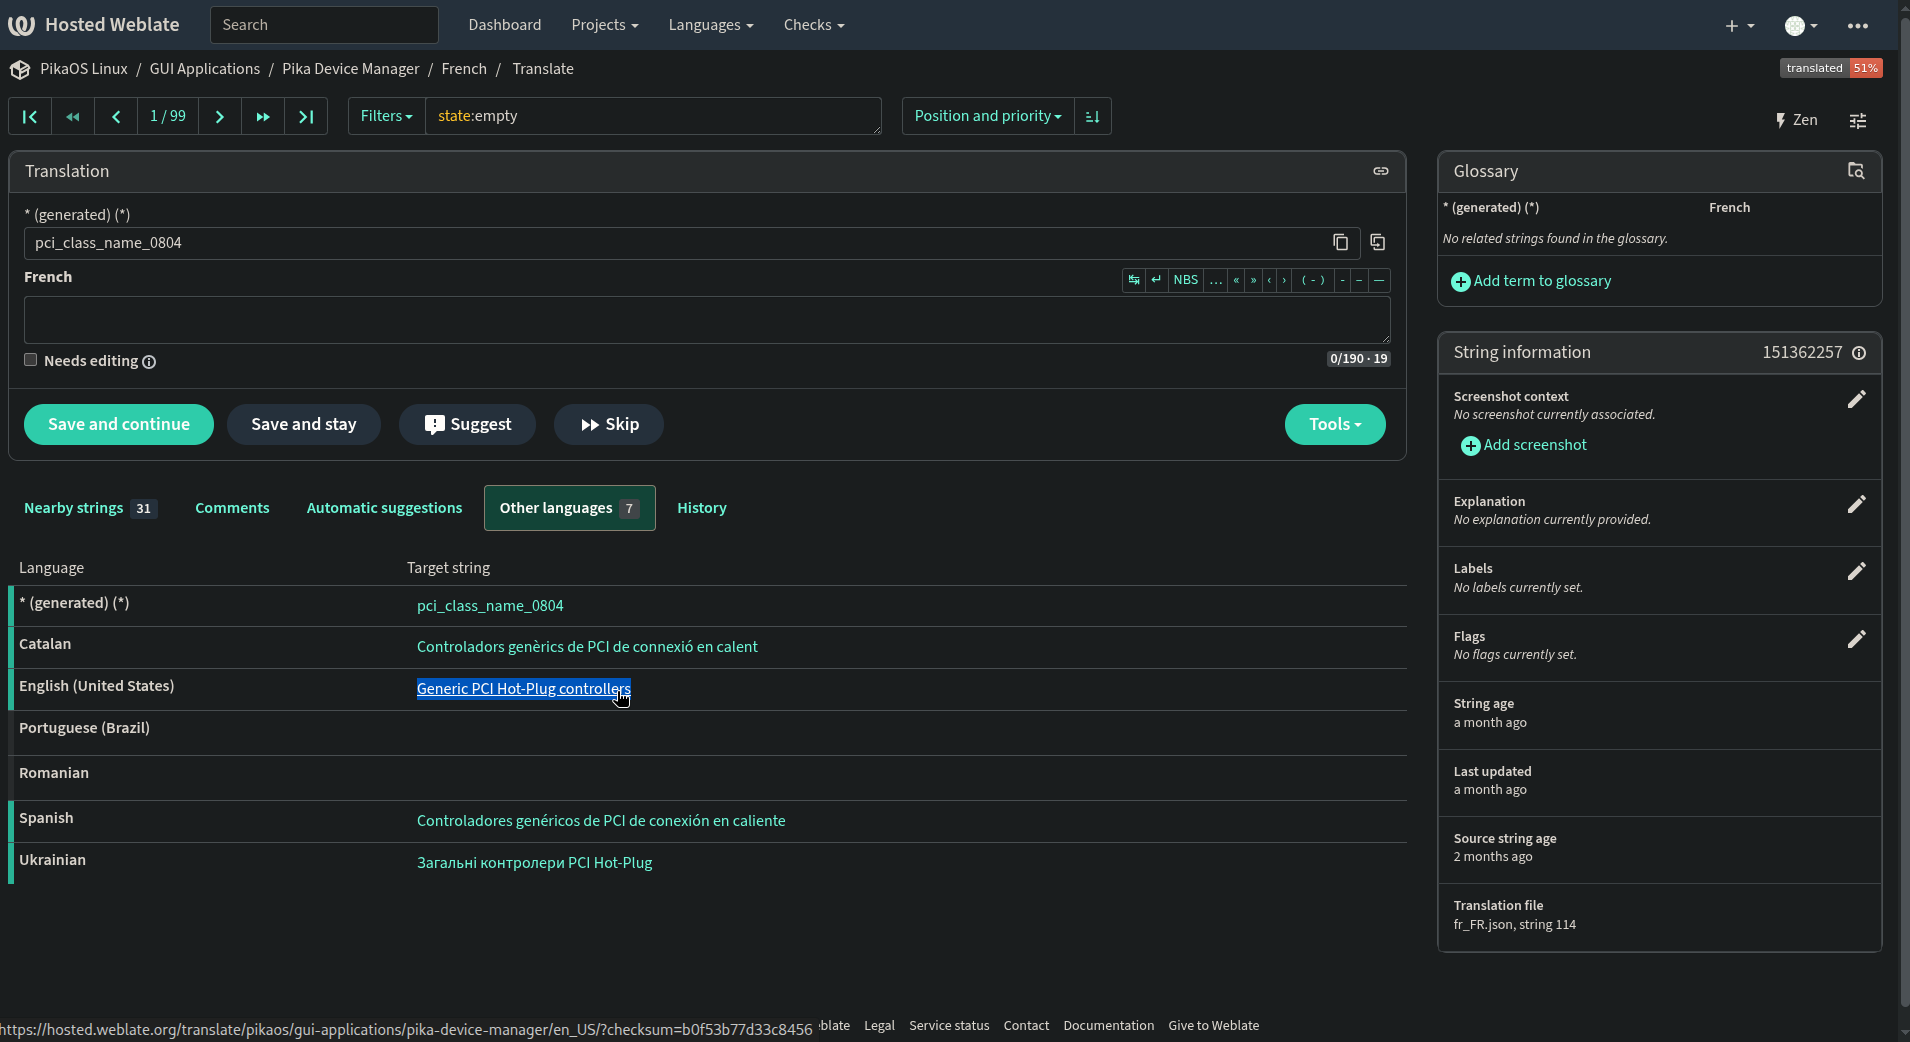
Task: Insert newline special character button
Action: click(1157, 280)
